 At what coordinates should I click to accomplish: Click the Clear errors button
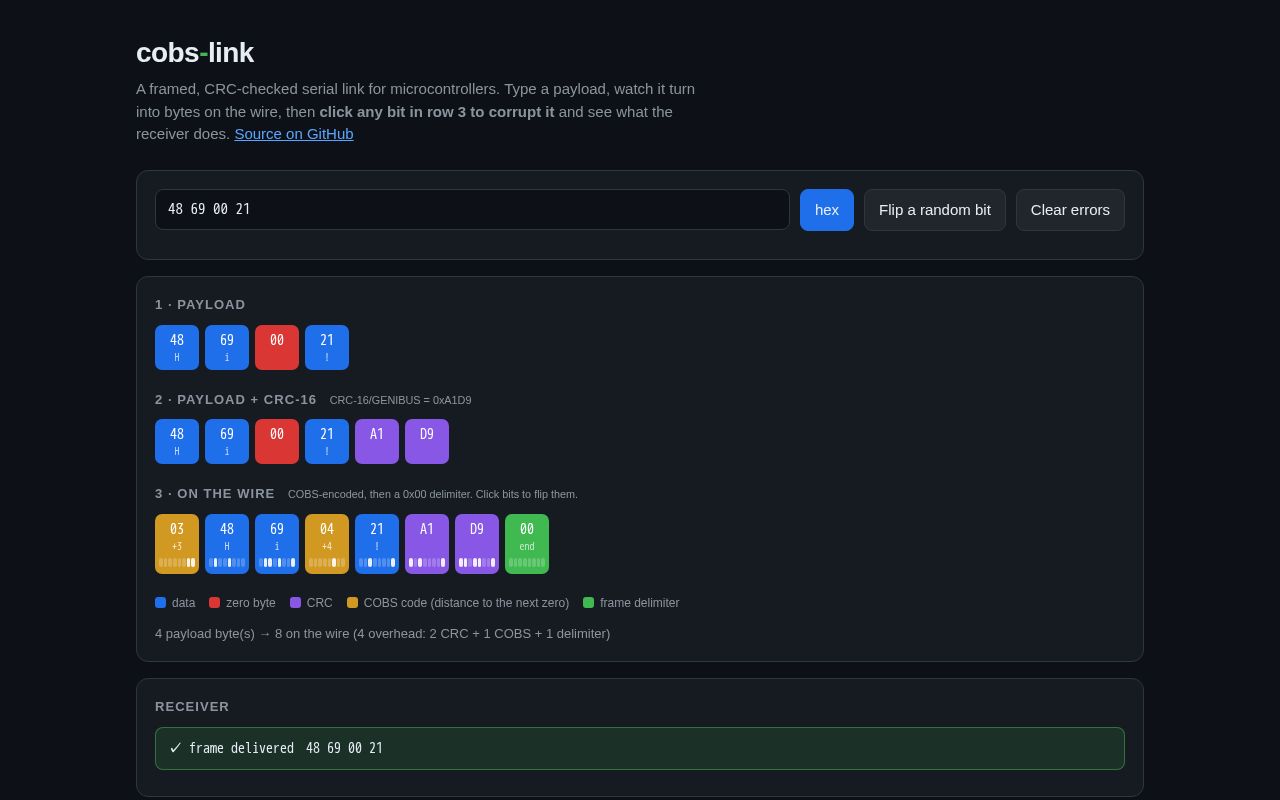click(x=1070, y=210)
